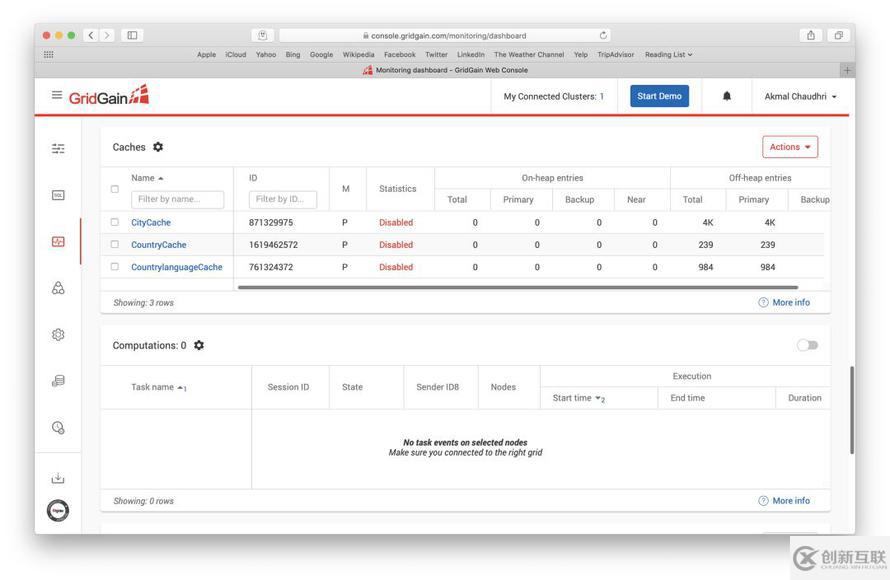Click the Safari address bar

[444, 35]
